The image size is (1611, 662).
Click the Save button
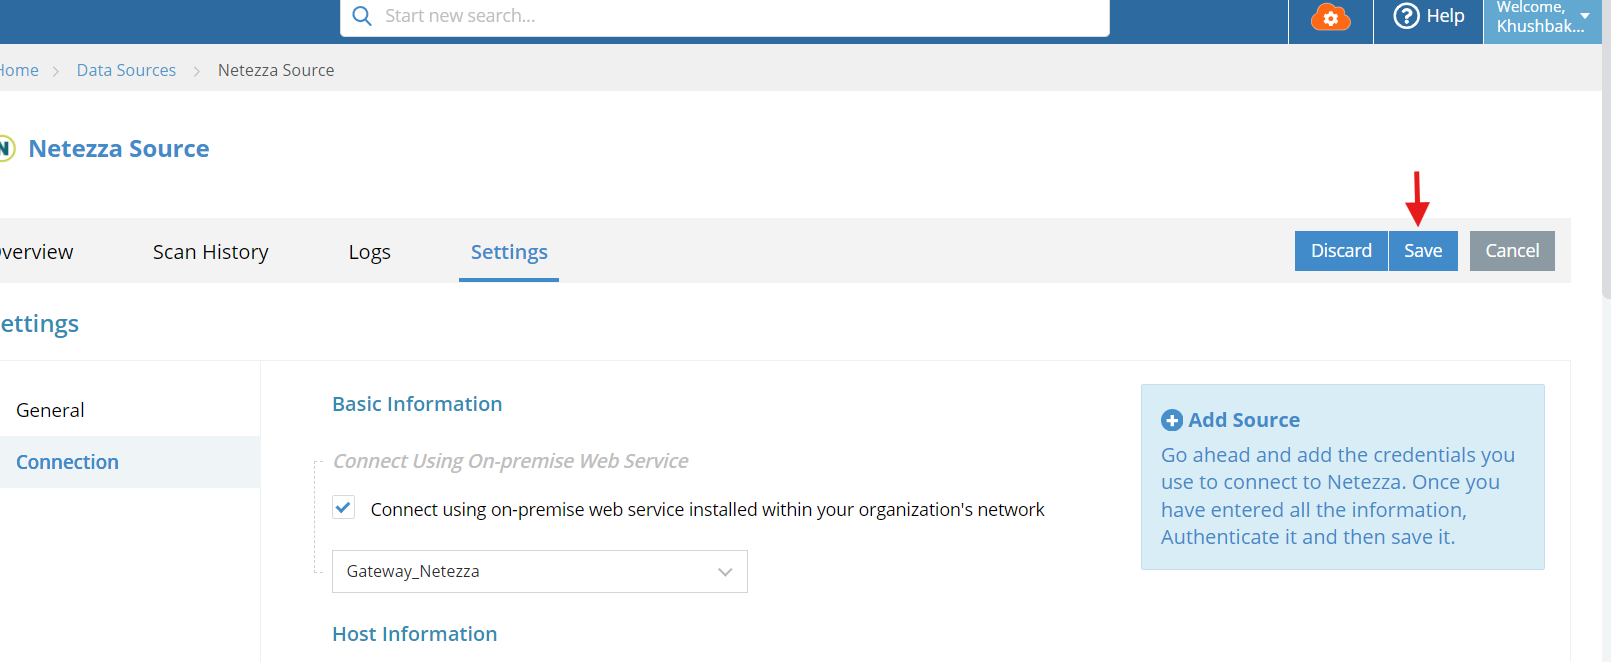(1423, 251)
